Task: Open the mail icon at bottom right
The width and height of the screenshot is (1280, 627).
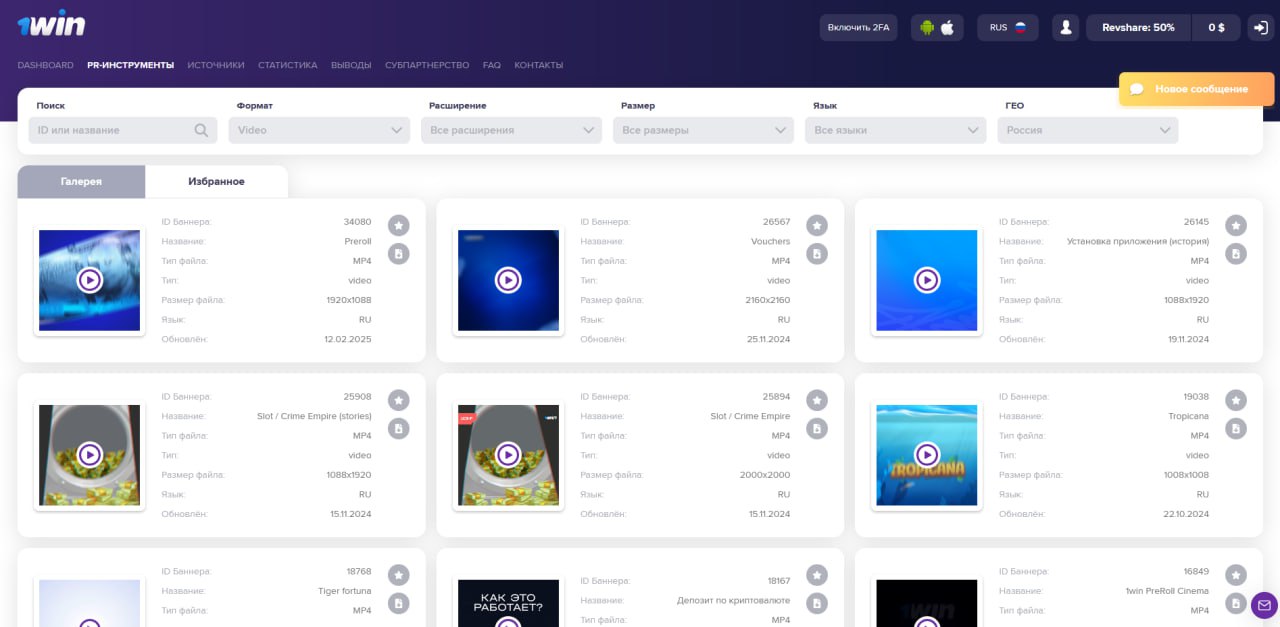Action: pos(1264,605)
